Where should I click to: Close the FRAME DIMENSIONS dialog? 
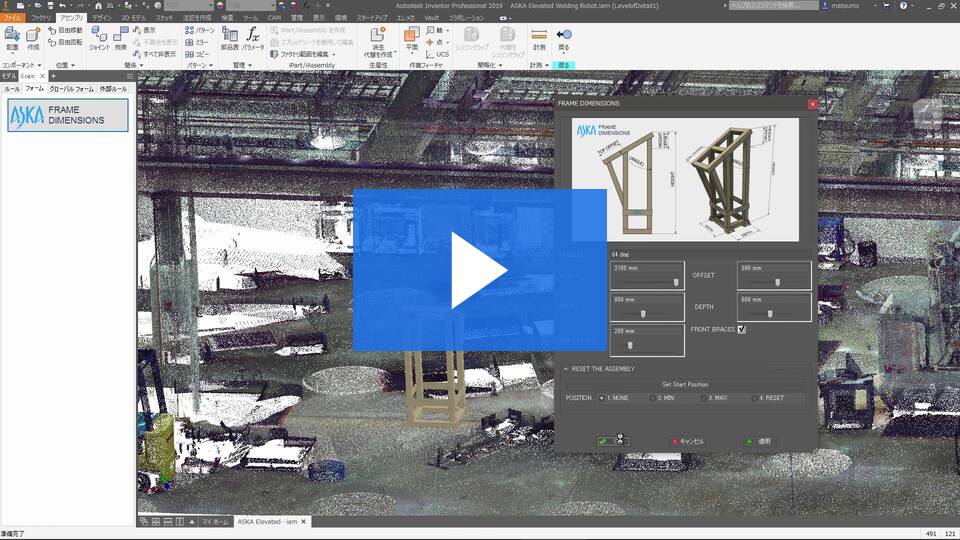point(812,104)
